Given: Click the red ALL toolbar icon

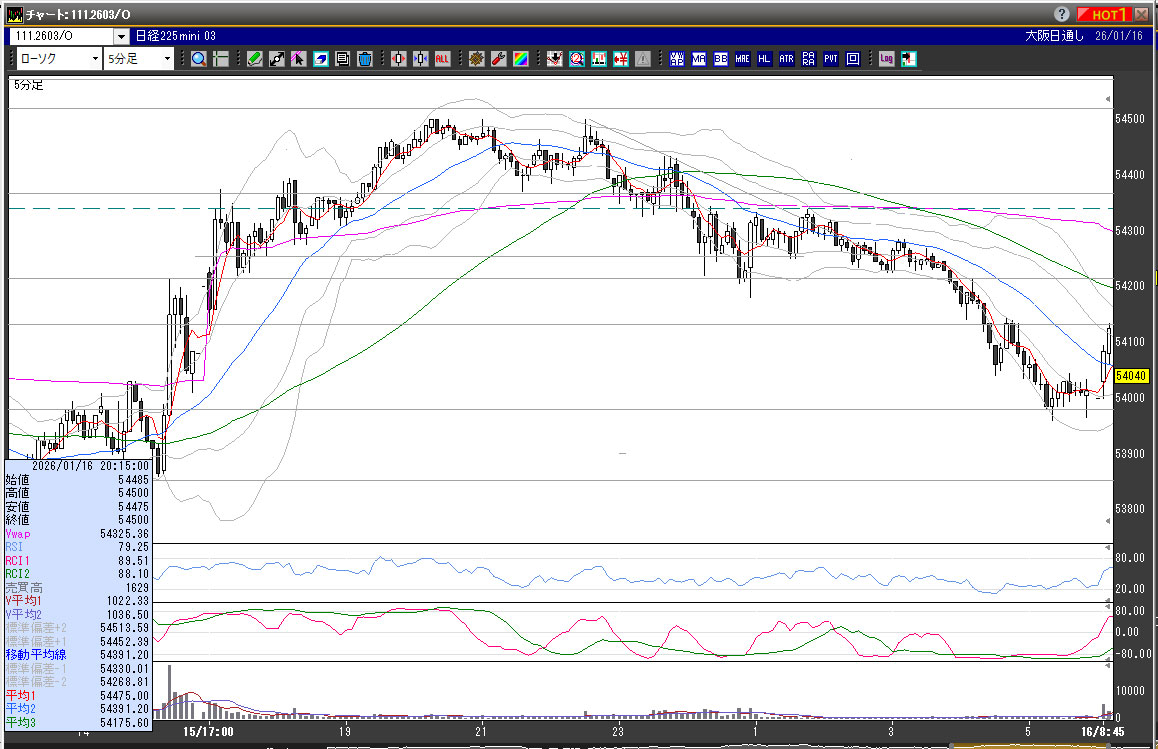Looking at the screenshot, I should coord(441,59).
